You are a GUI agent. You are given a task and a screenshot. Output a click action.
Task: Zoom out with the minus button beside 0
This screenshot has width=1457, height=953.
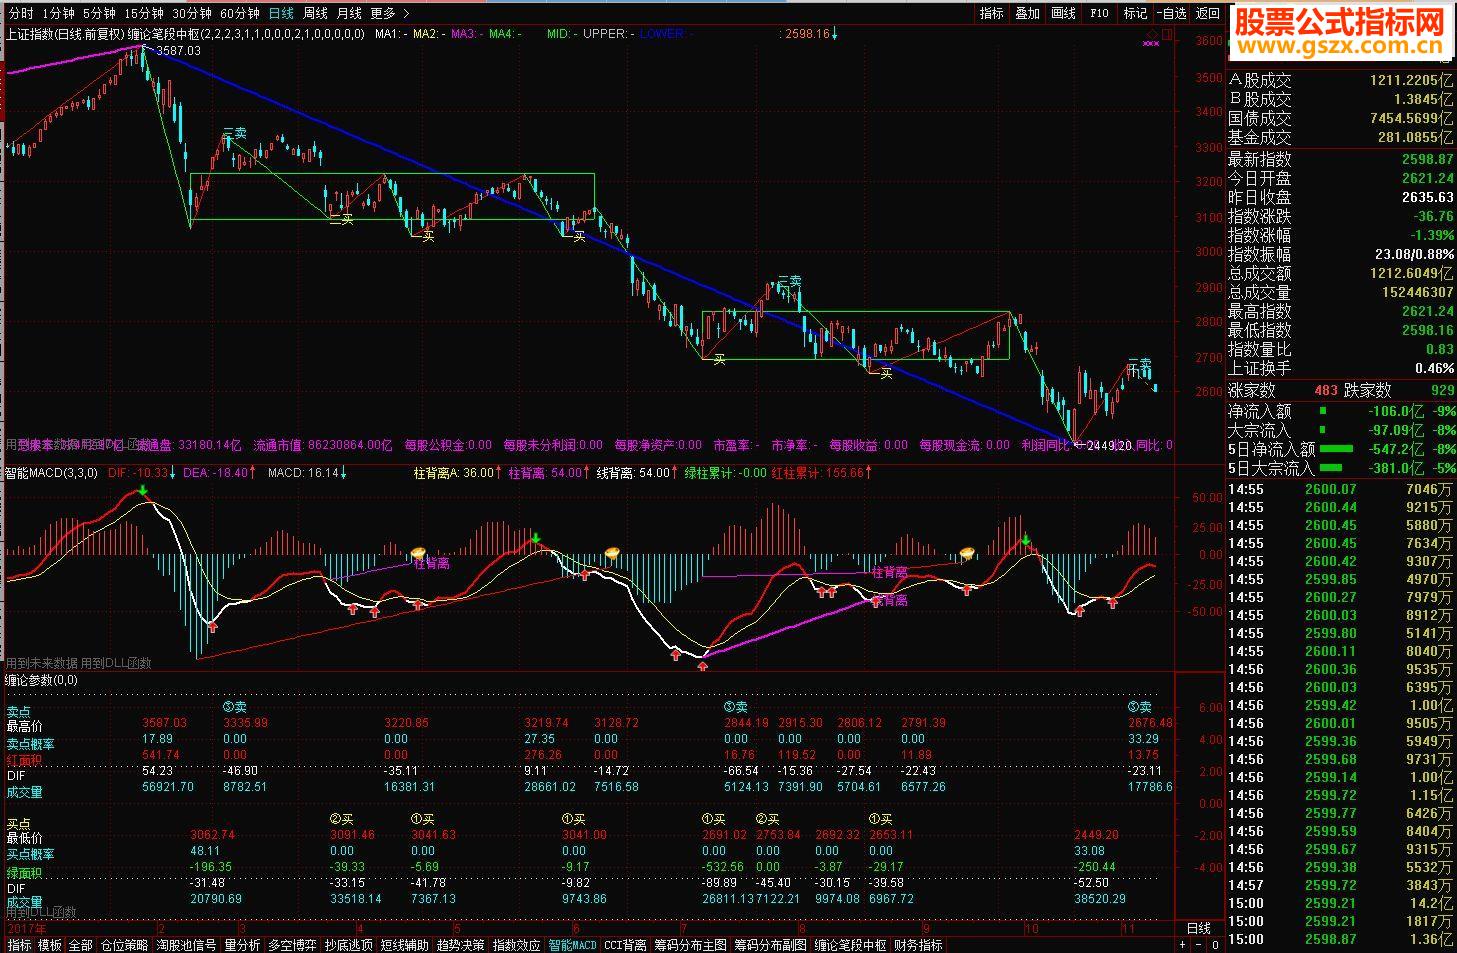(1198, 944)
